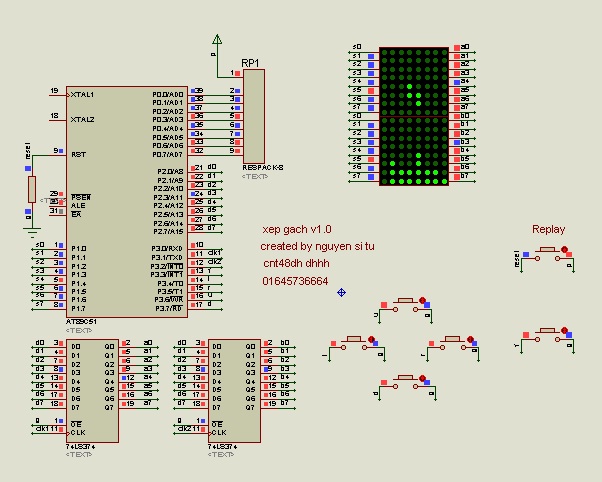Click the upper LED matrix with a0-a7 pins
This screenshot has height=482, width=602.
point(414,81)
